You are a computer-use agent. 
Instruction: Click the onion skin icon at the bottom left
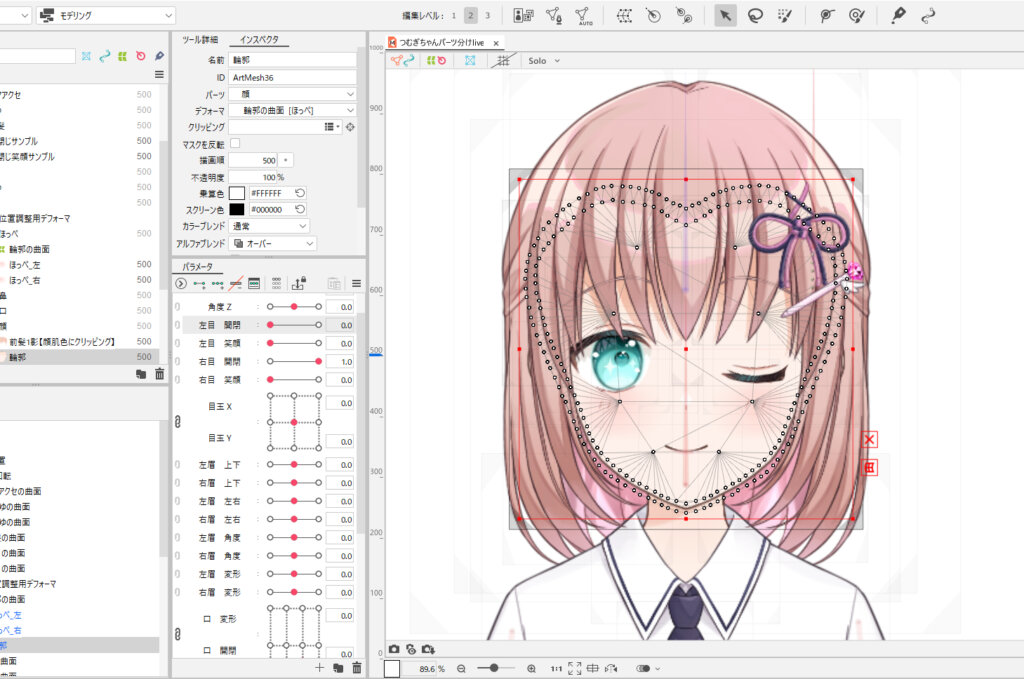[x=412, y=650]
